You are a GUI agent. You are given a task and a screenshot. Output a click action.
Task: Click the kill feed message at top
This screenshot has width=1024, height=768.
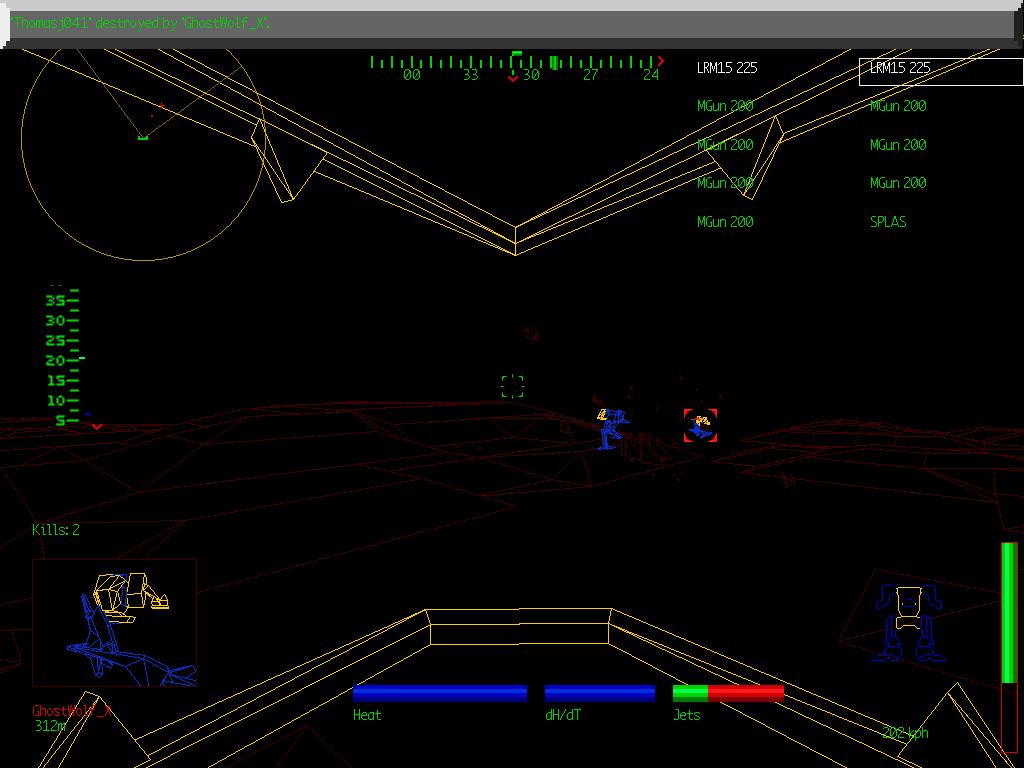[142, 23]
